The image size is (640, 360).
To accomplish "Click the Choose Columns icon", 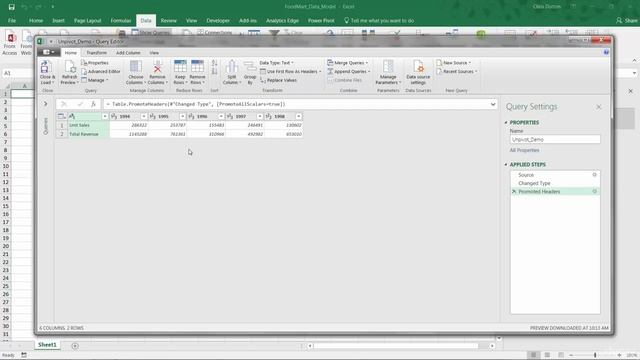I will tap(136, 67).
